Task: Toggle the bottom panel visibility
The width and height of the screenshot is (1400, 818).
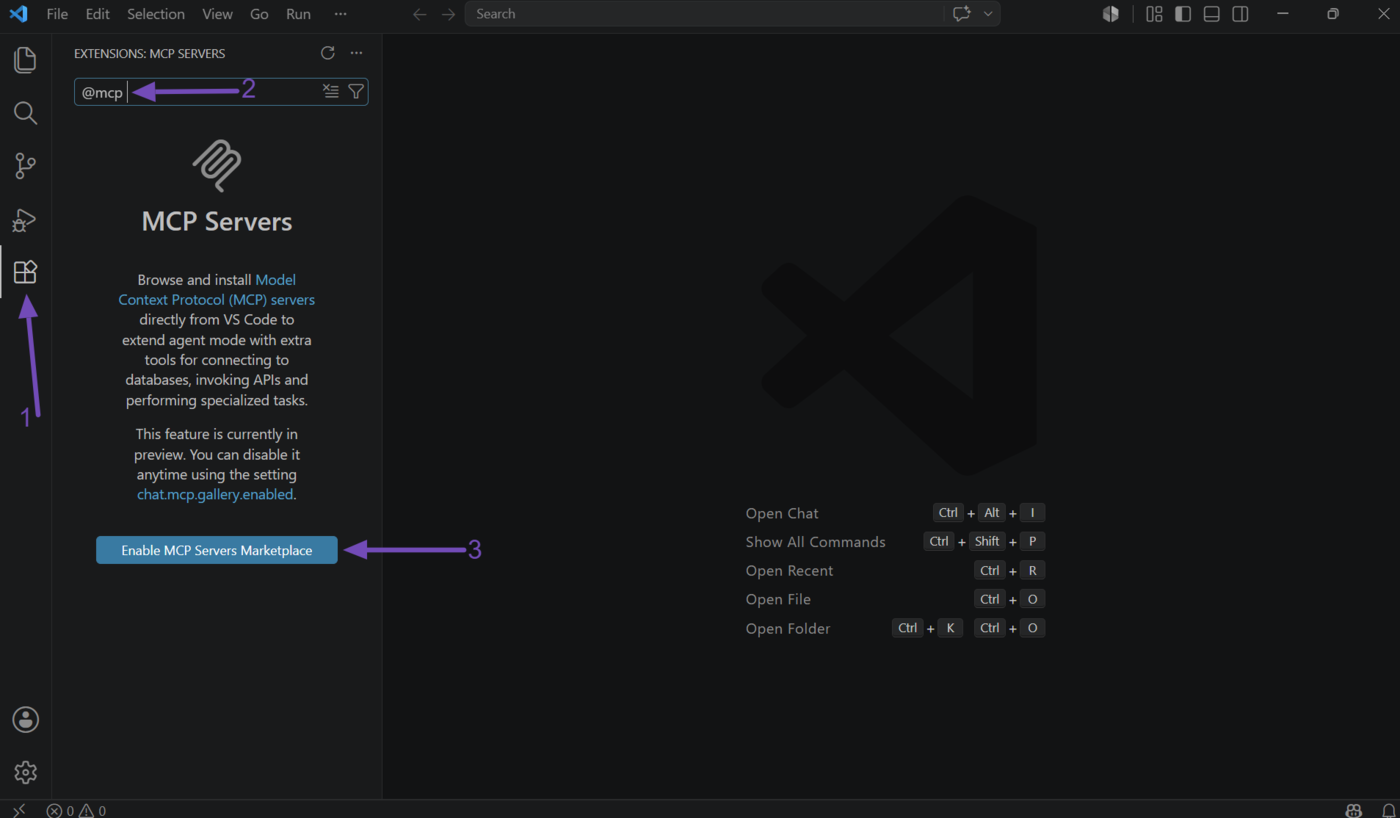Action: click(x=1211, y=14)
